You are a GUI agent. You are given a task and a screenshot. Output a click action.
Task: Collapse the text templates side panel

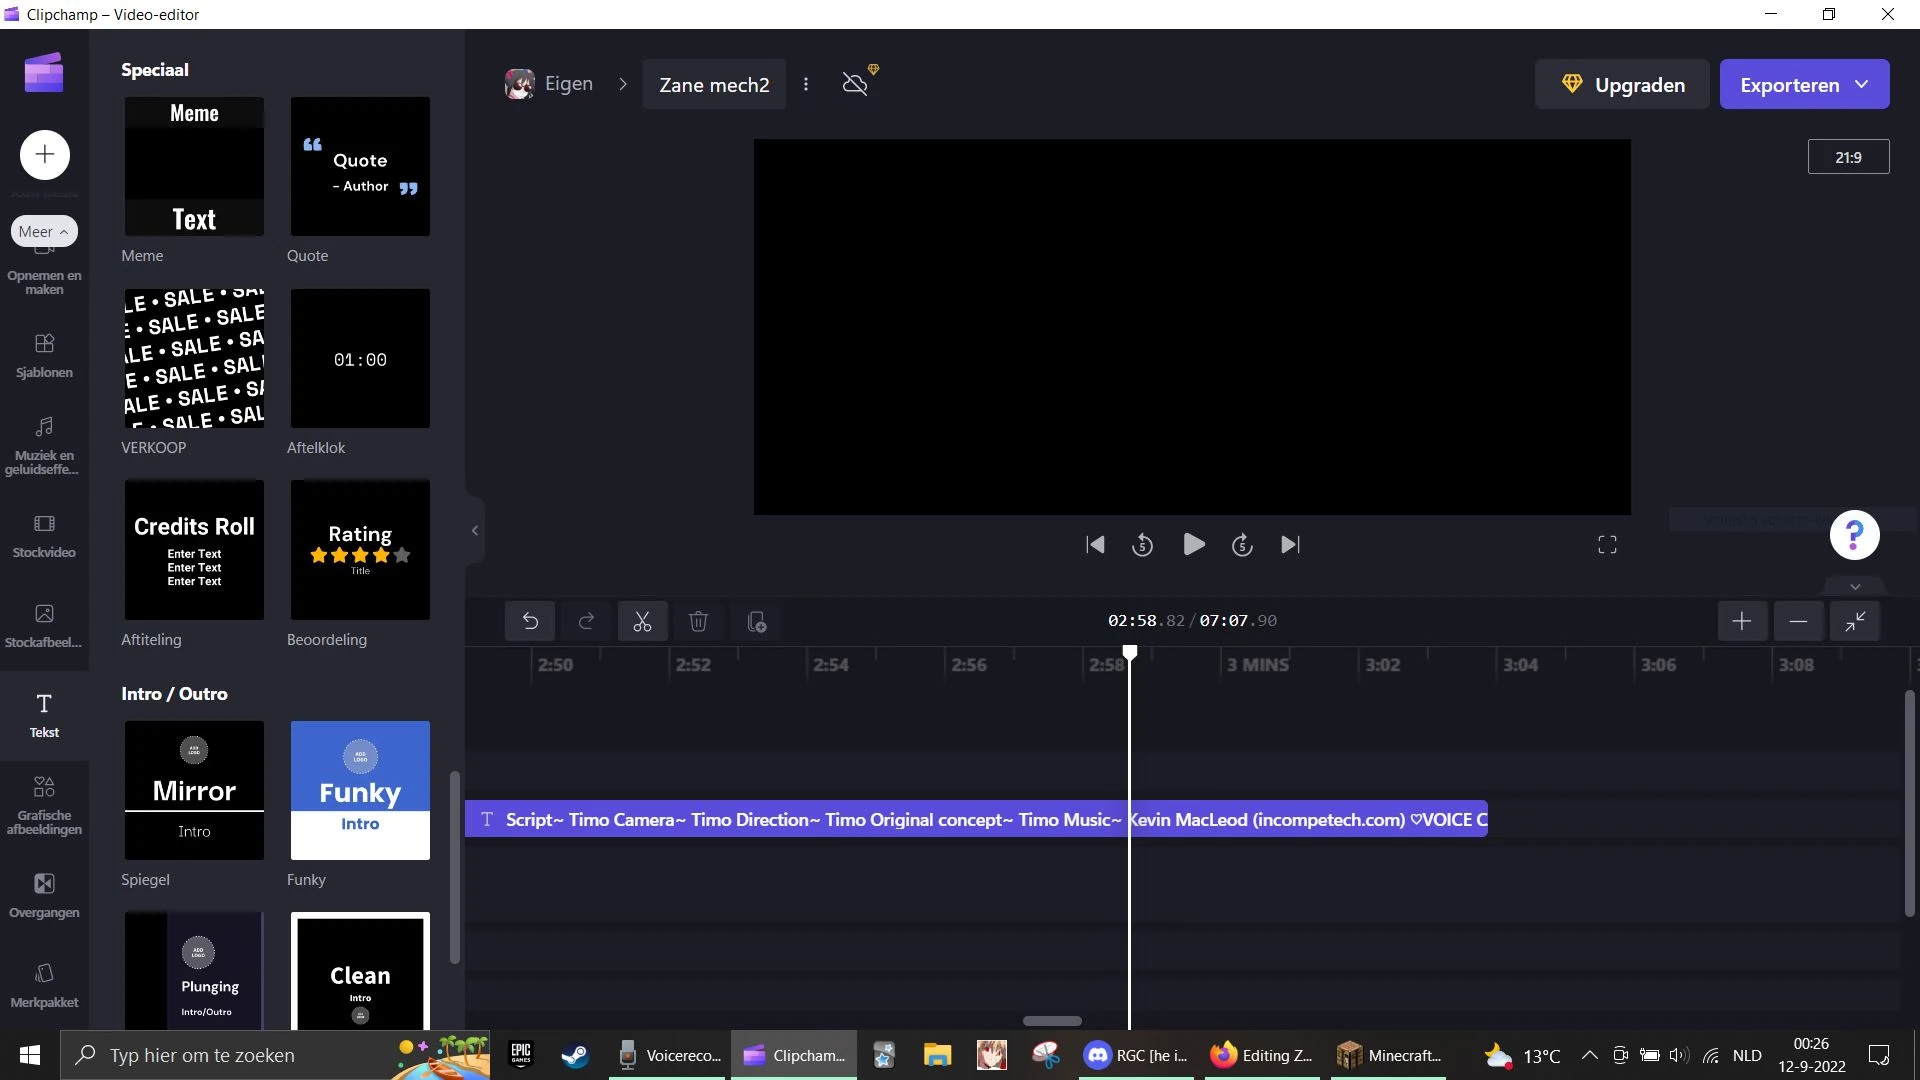pyautogui.click(x=475, y=531)
